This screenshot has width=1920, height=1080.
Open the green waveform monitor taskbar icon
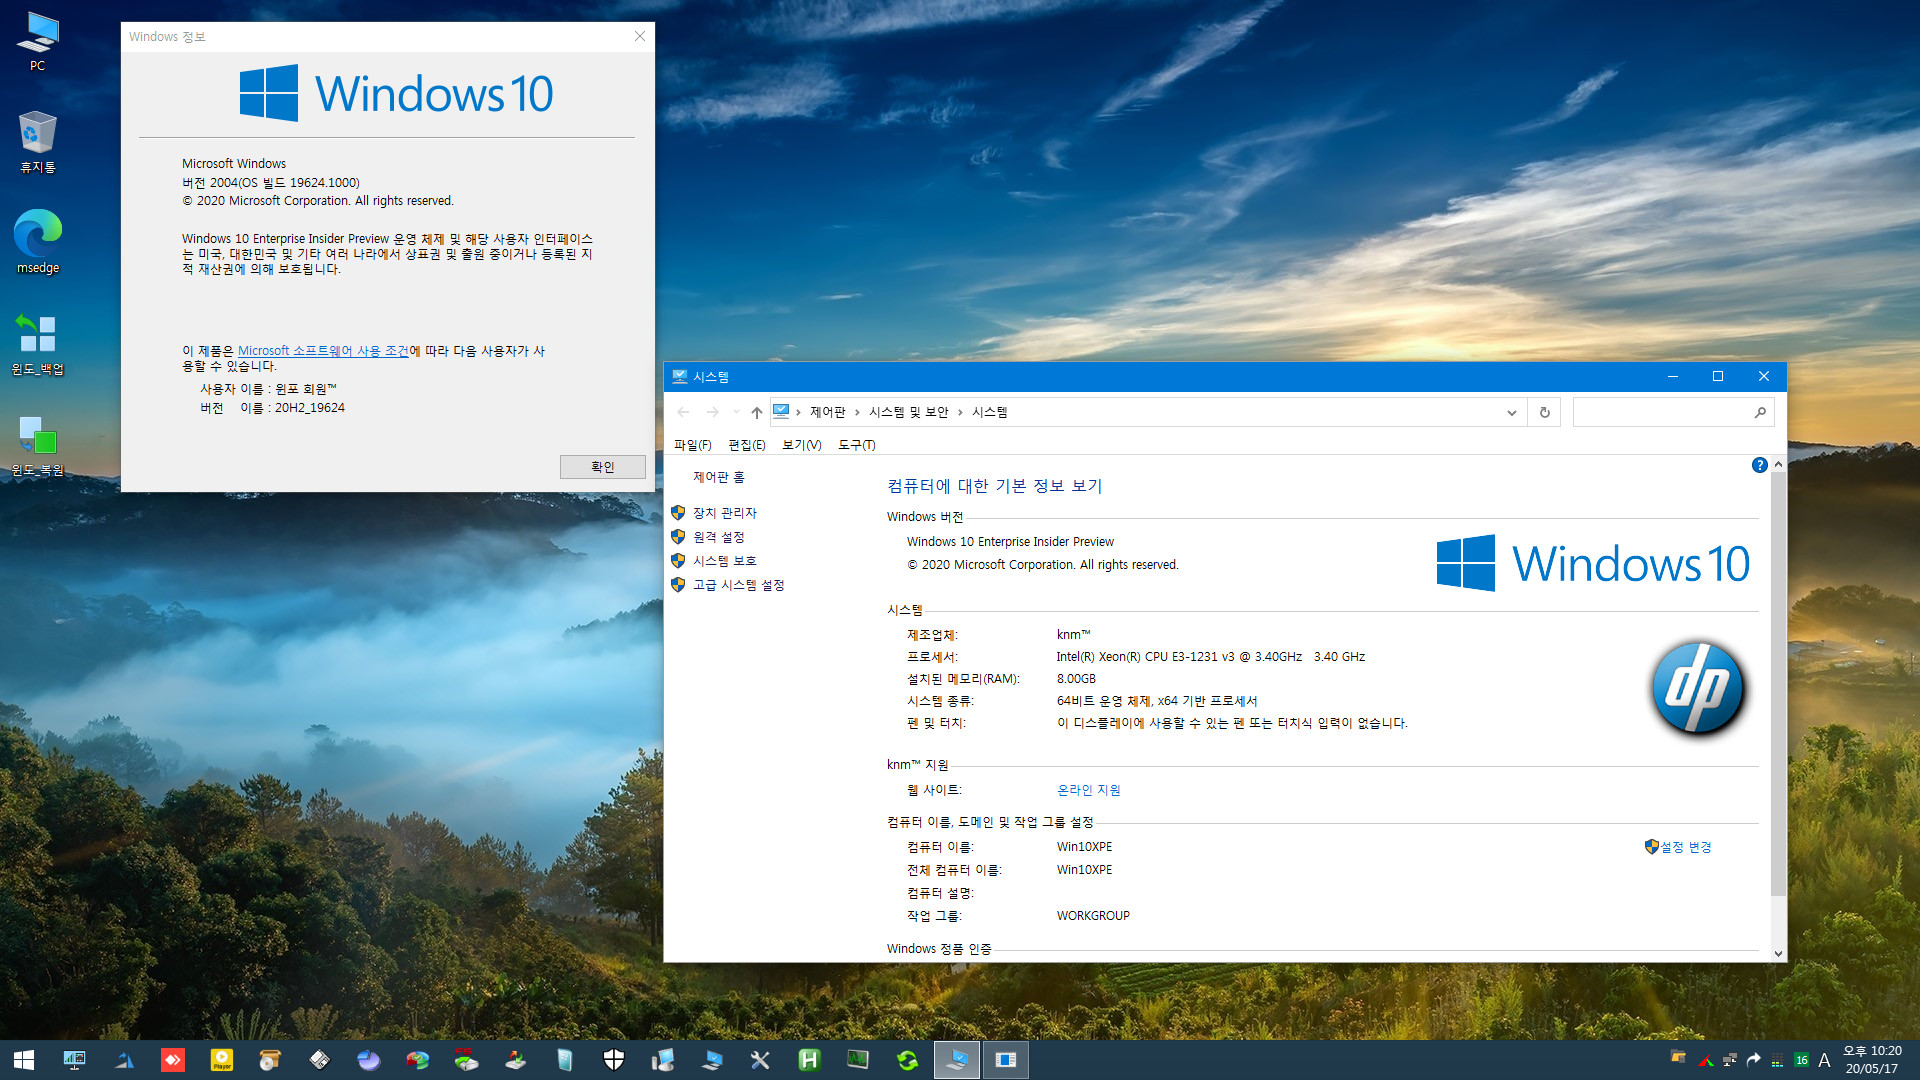[858, 1060]
